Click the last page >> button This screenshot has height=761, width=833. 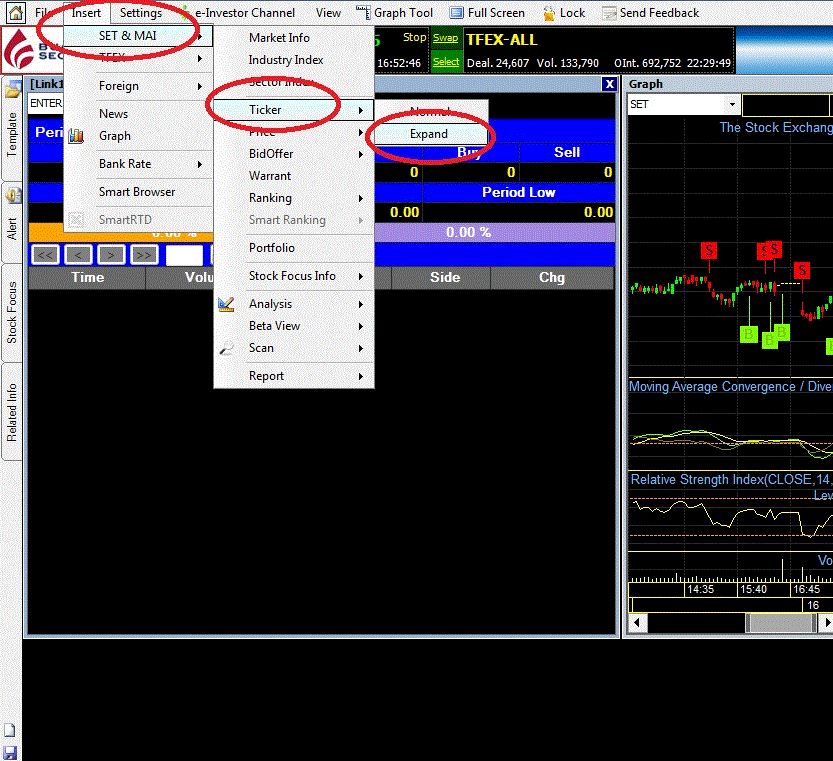click(x=144, y=255)
